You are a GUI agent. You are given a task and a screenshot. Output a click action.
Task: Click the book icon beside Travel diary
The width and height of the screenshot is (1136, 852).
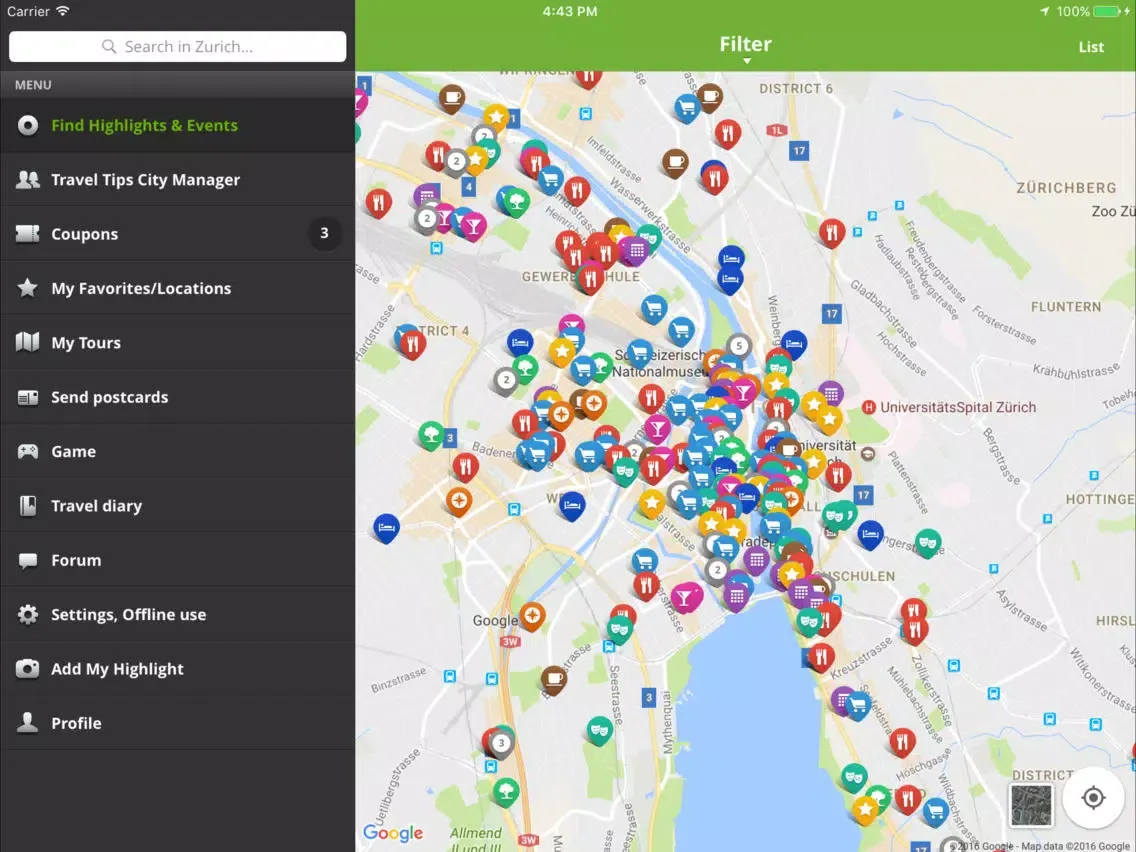point(28,506)
